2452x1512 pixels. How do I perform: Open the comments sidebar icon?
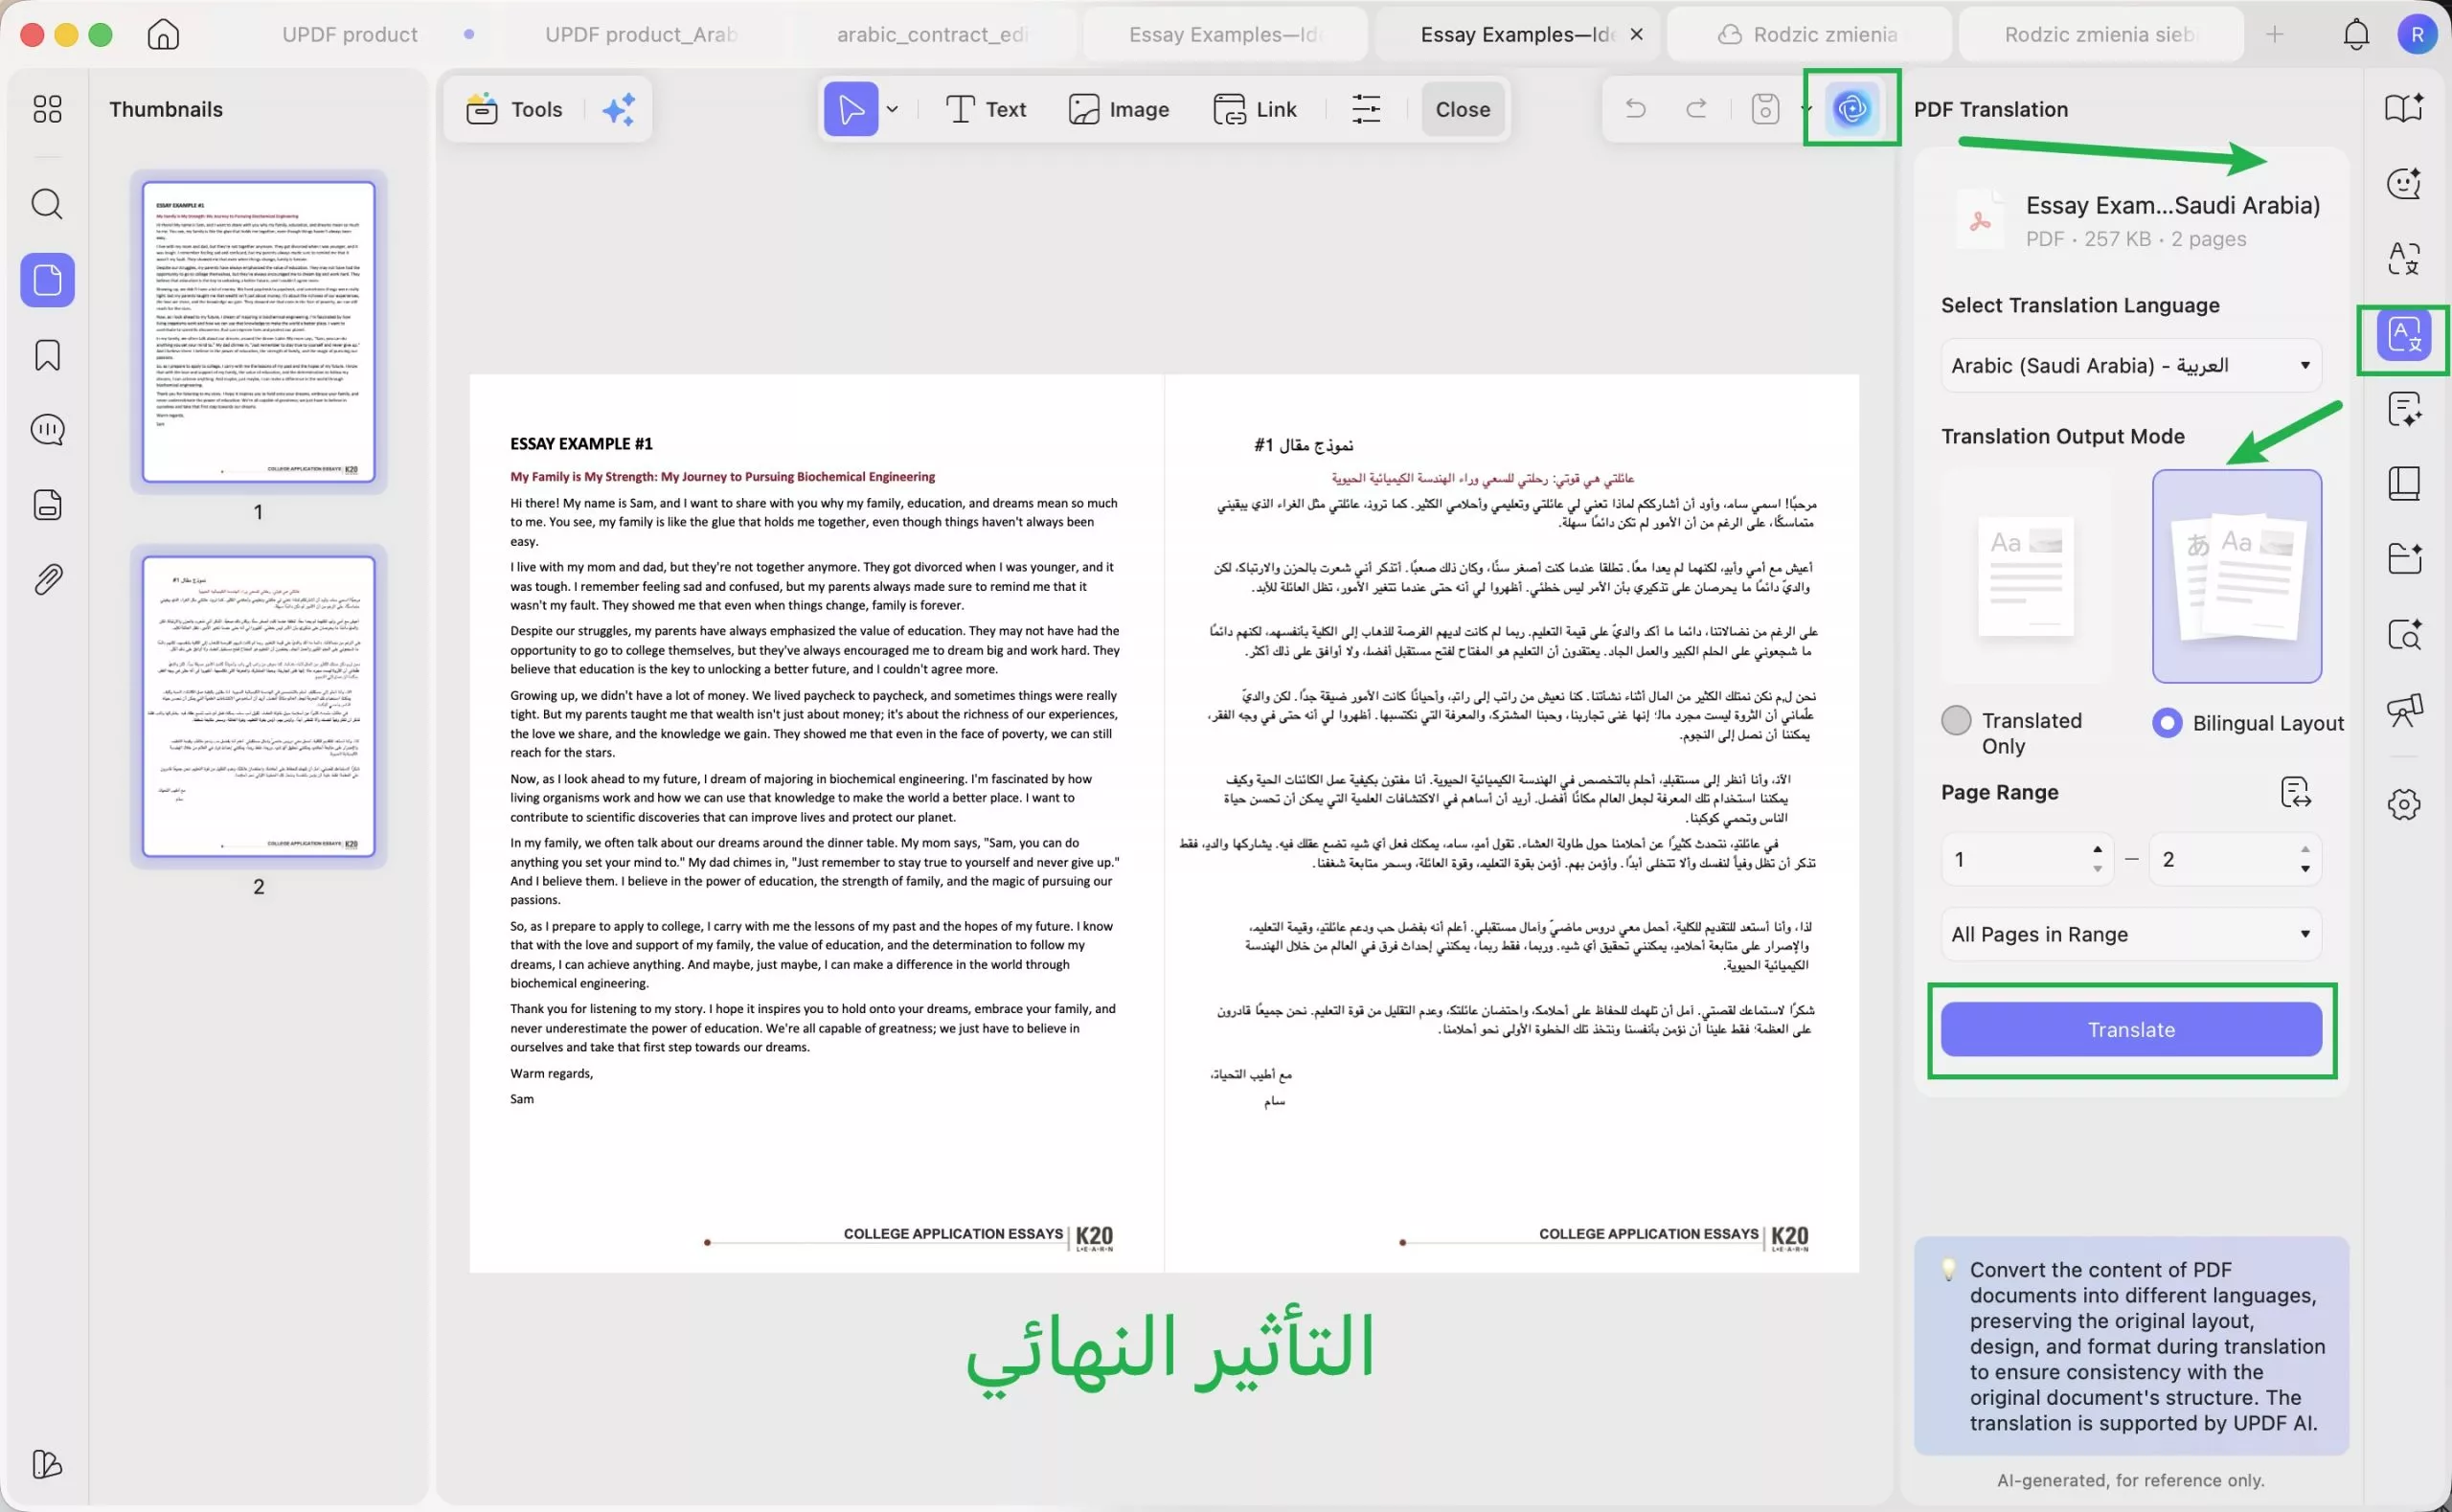tap(47, 430)
